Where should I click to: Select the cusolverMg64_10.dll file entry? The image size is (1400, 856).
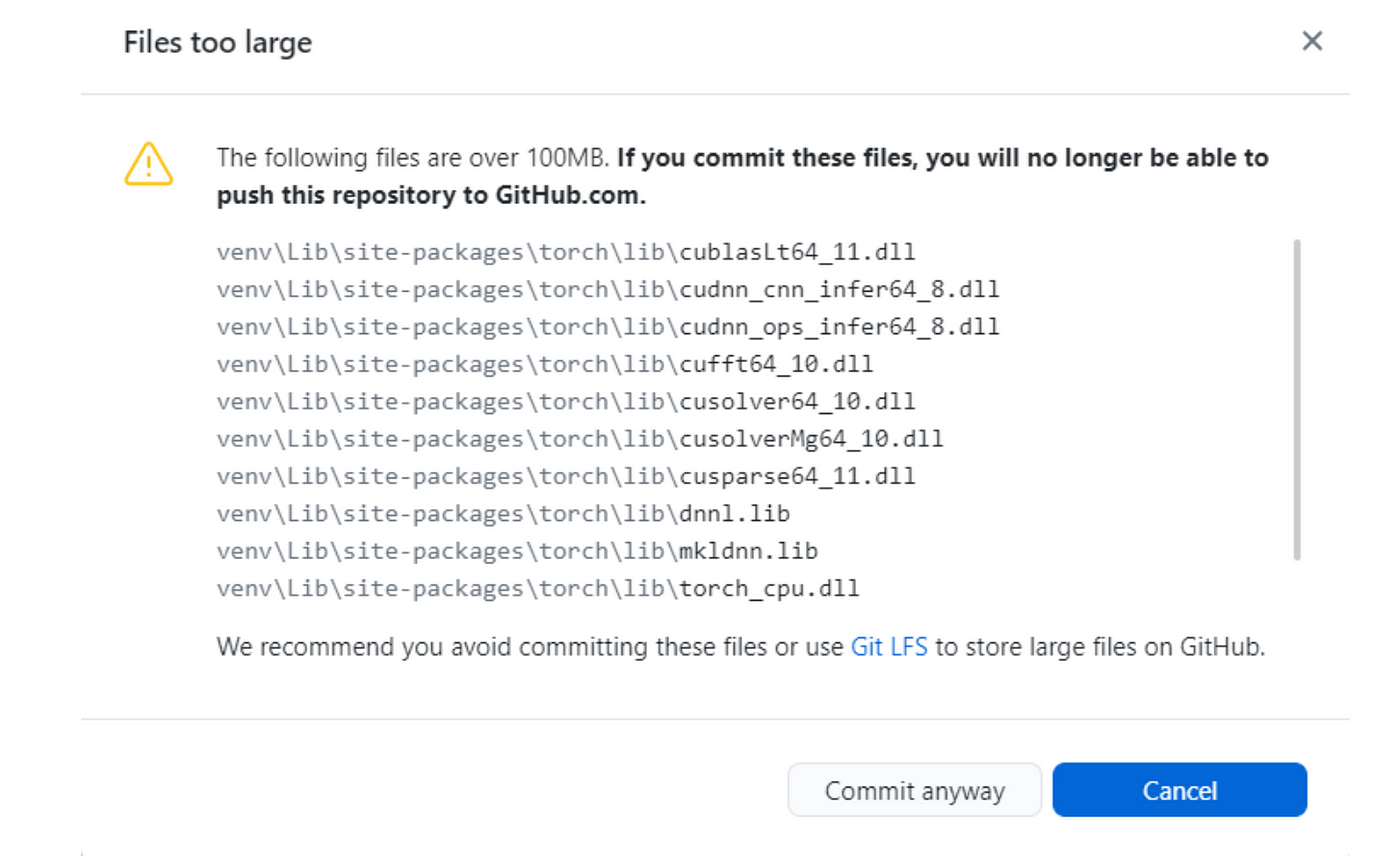click(580, 438)
